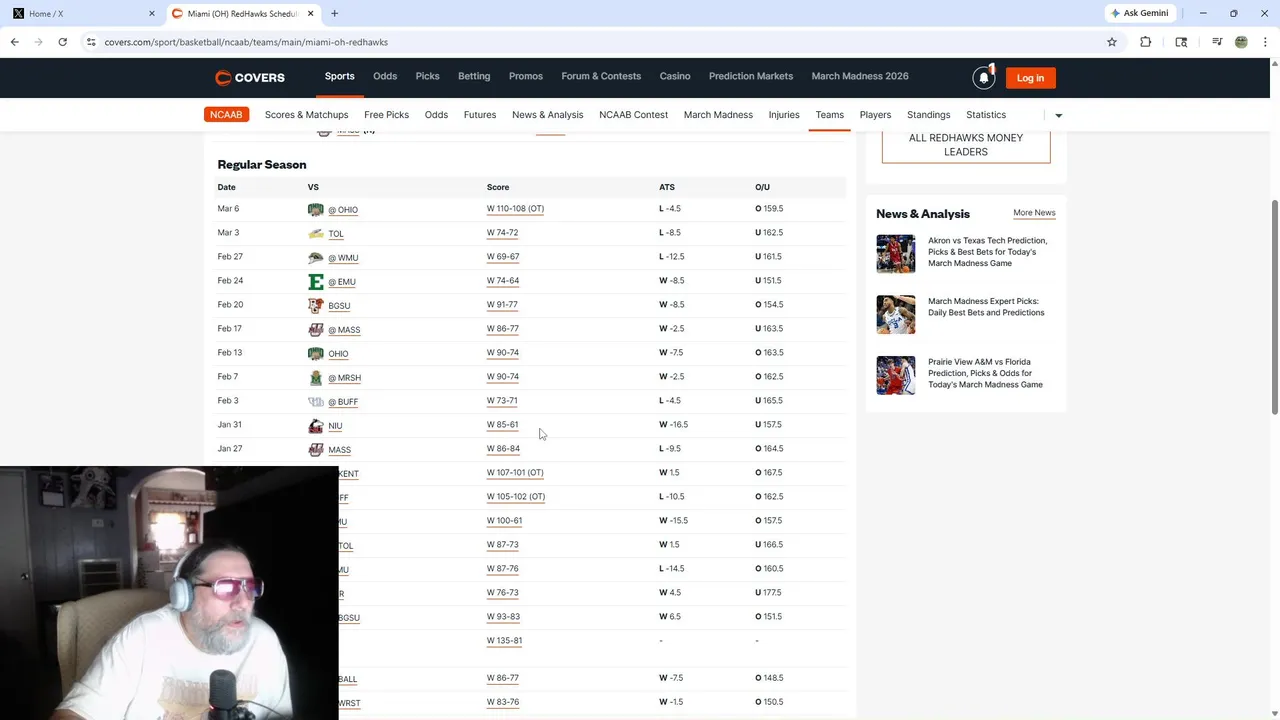Viewport: 1280px width, 720px height.
Task: Open the notifications bell icon
Action: click(x=984, y=78)
